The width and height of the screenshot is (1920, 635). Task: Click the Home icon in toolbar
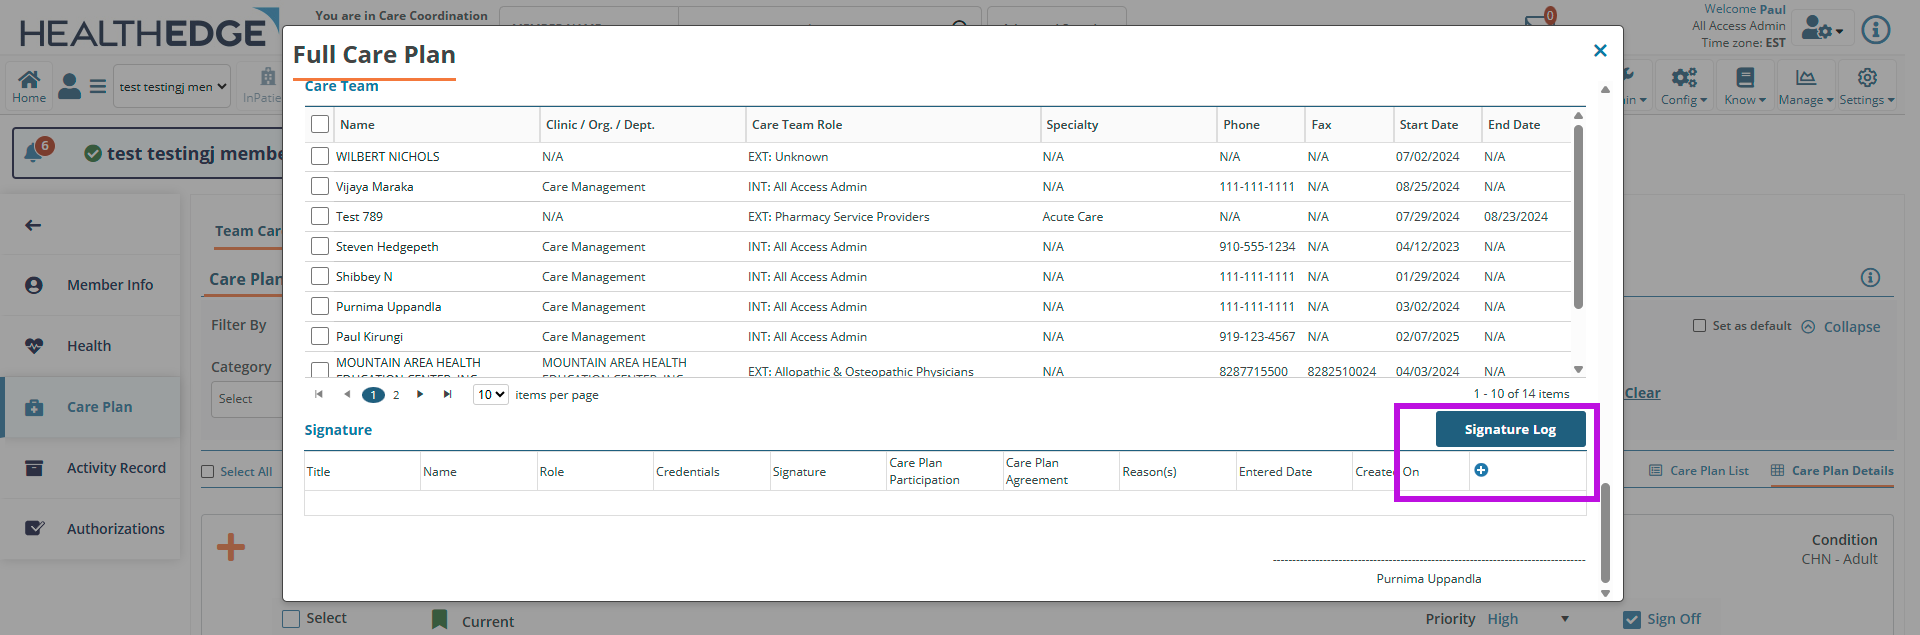point(29,86)
